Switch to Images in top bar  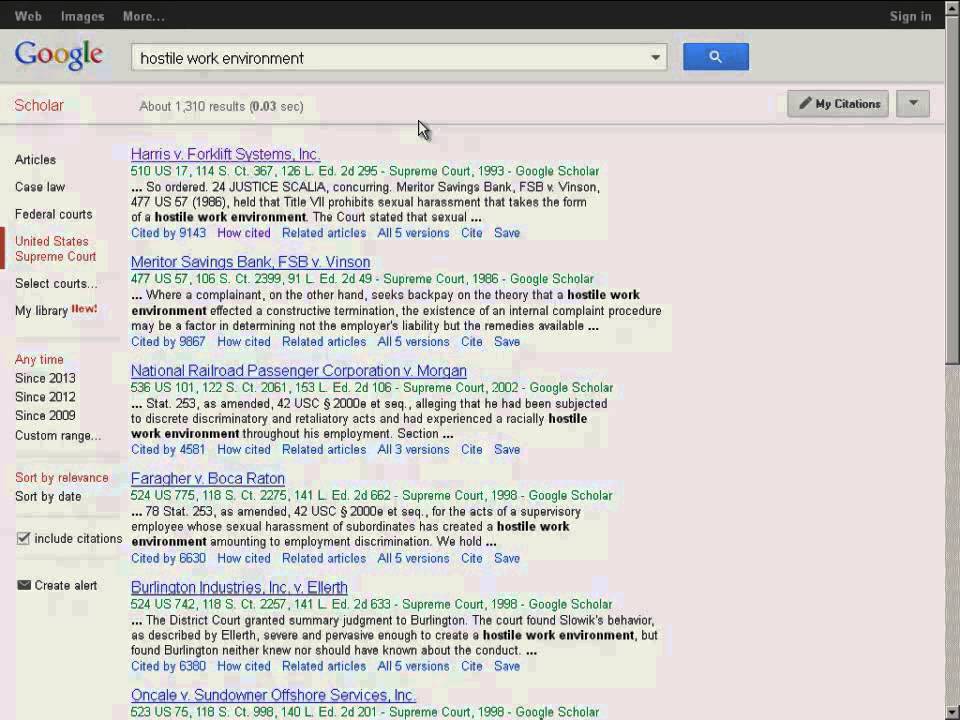[83, 16]
